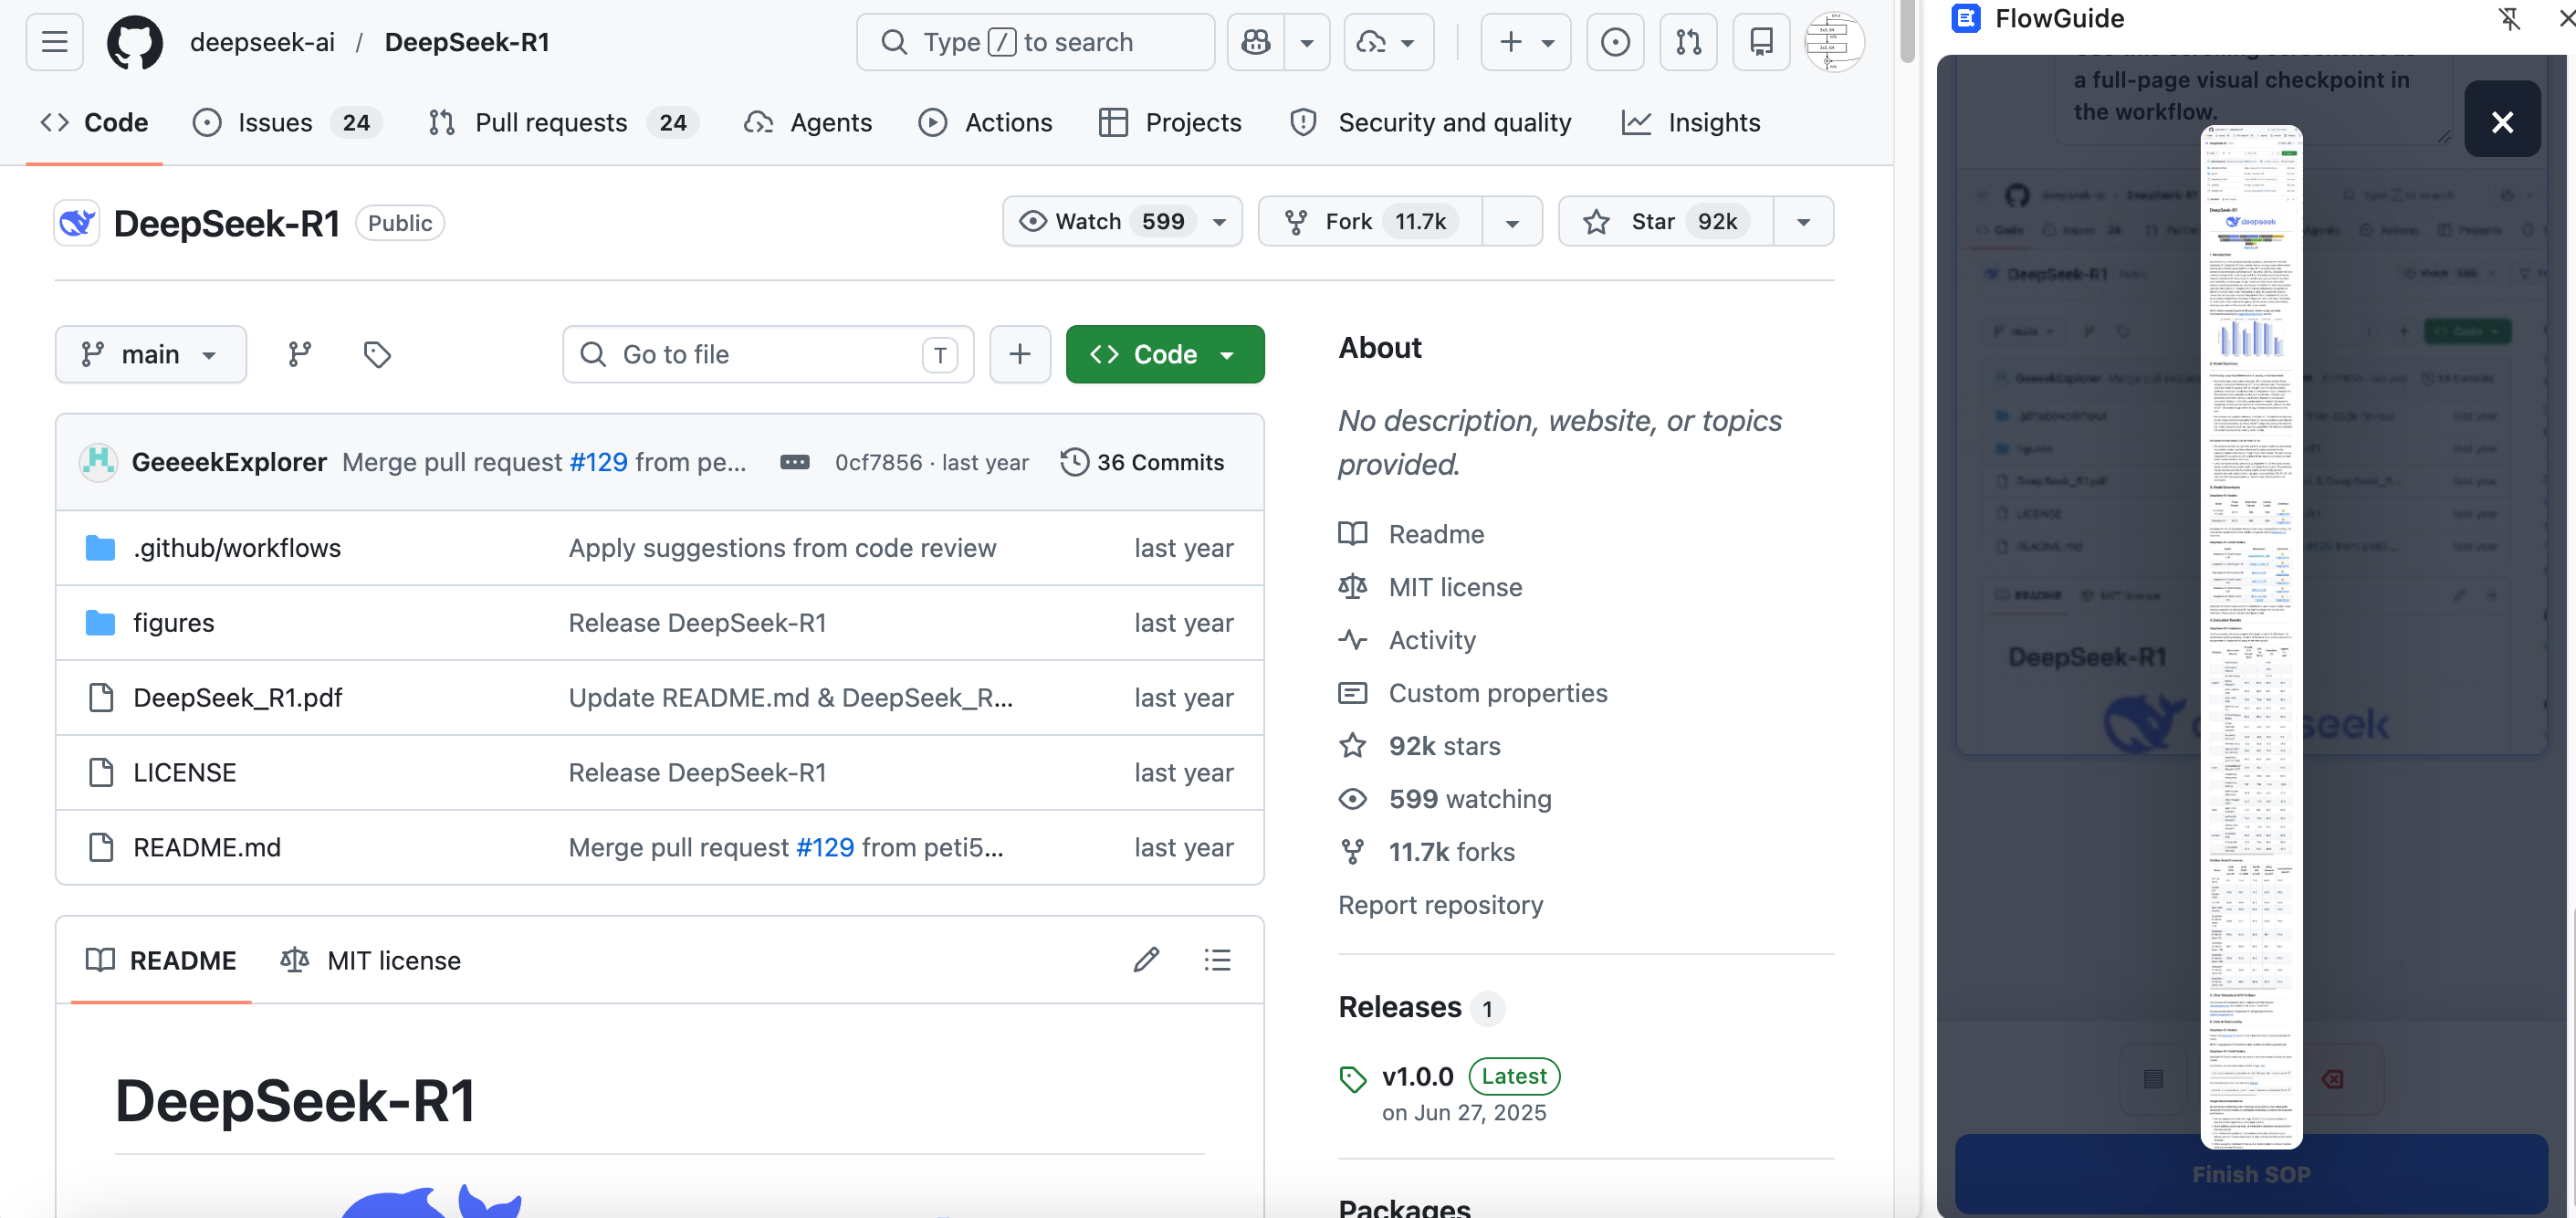Switch to the MIT license tab

pos(371,960)
